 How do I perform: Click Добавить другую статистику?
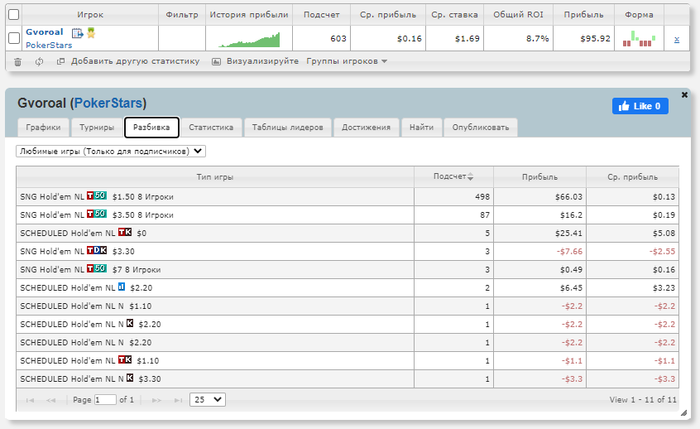(x=135, y=61)
